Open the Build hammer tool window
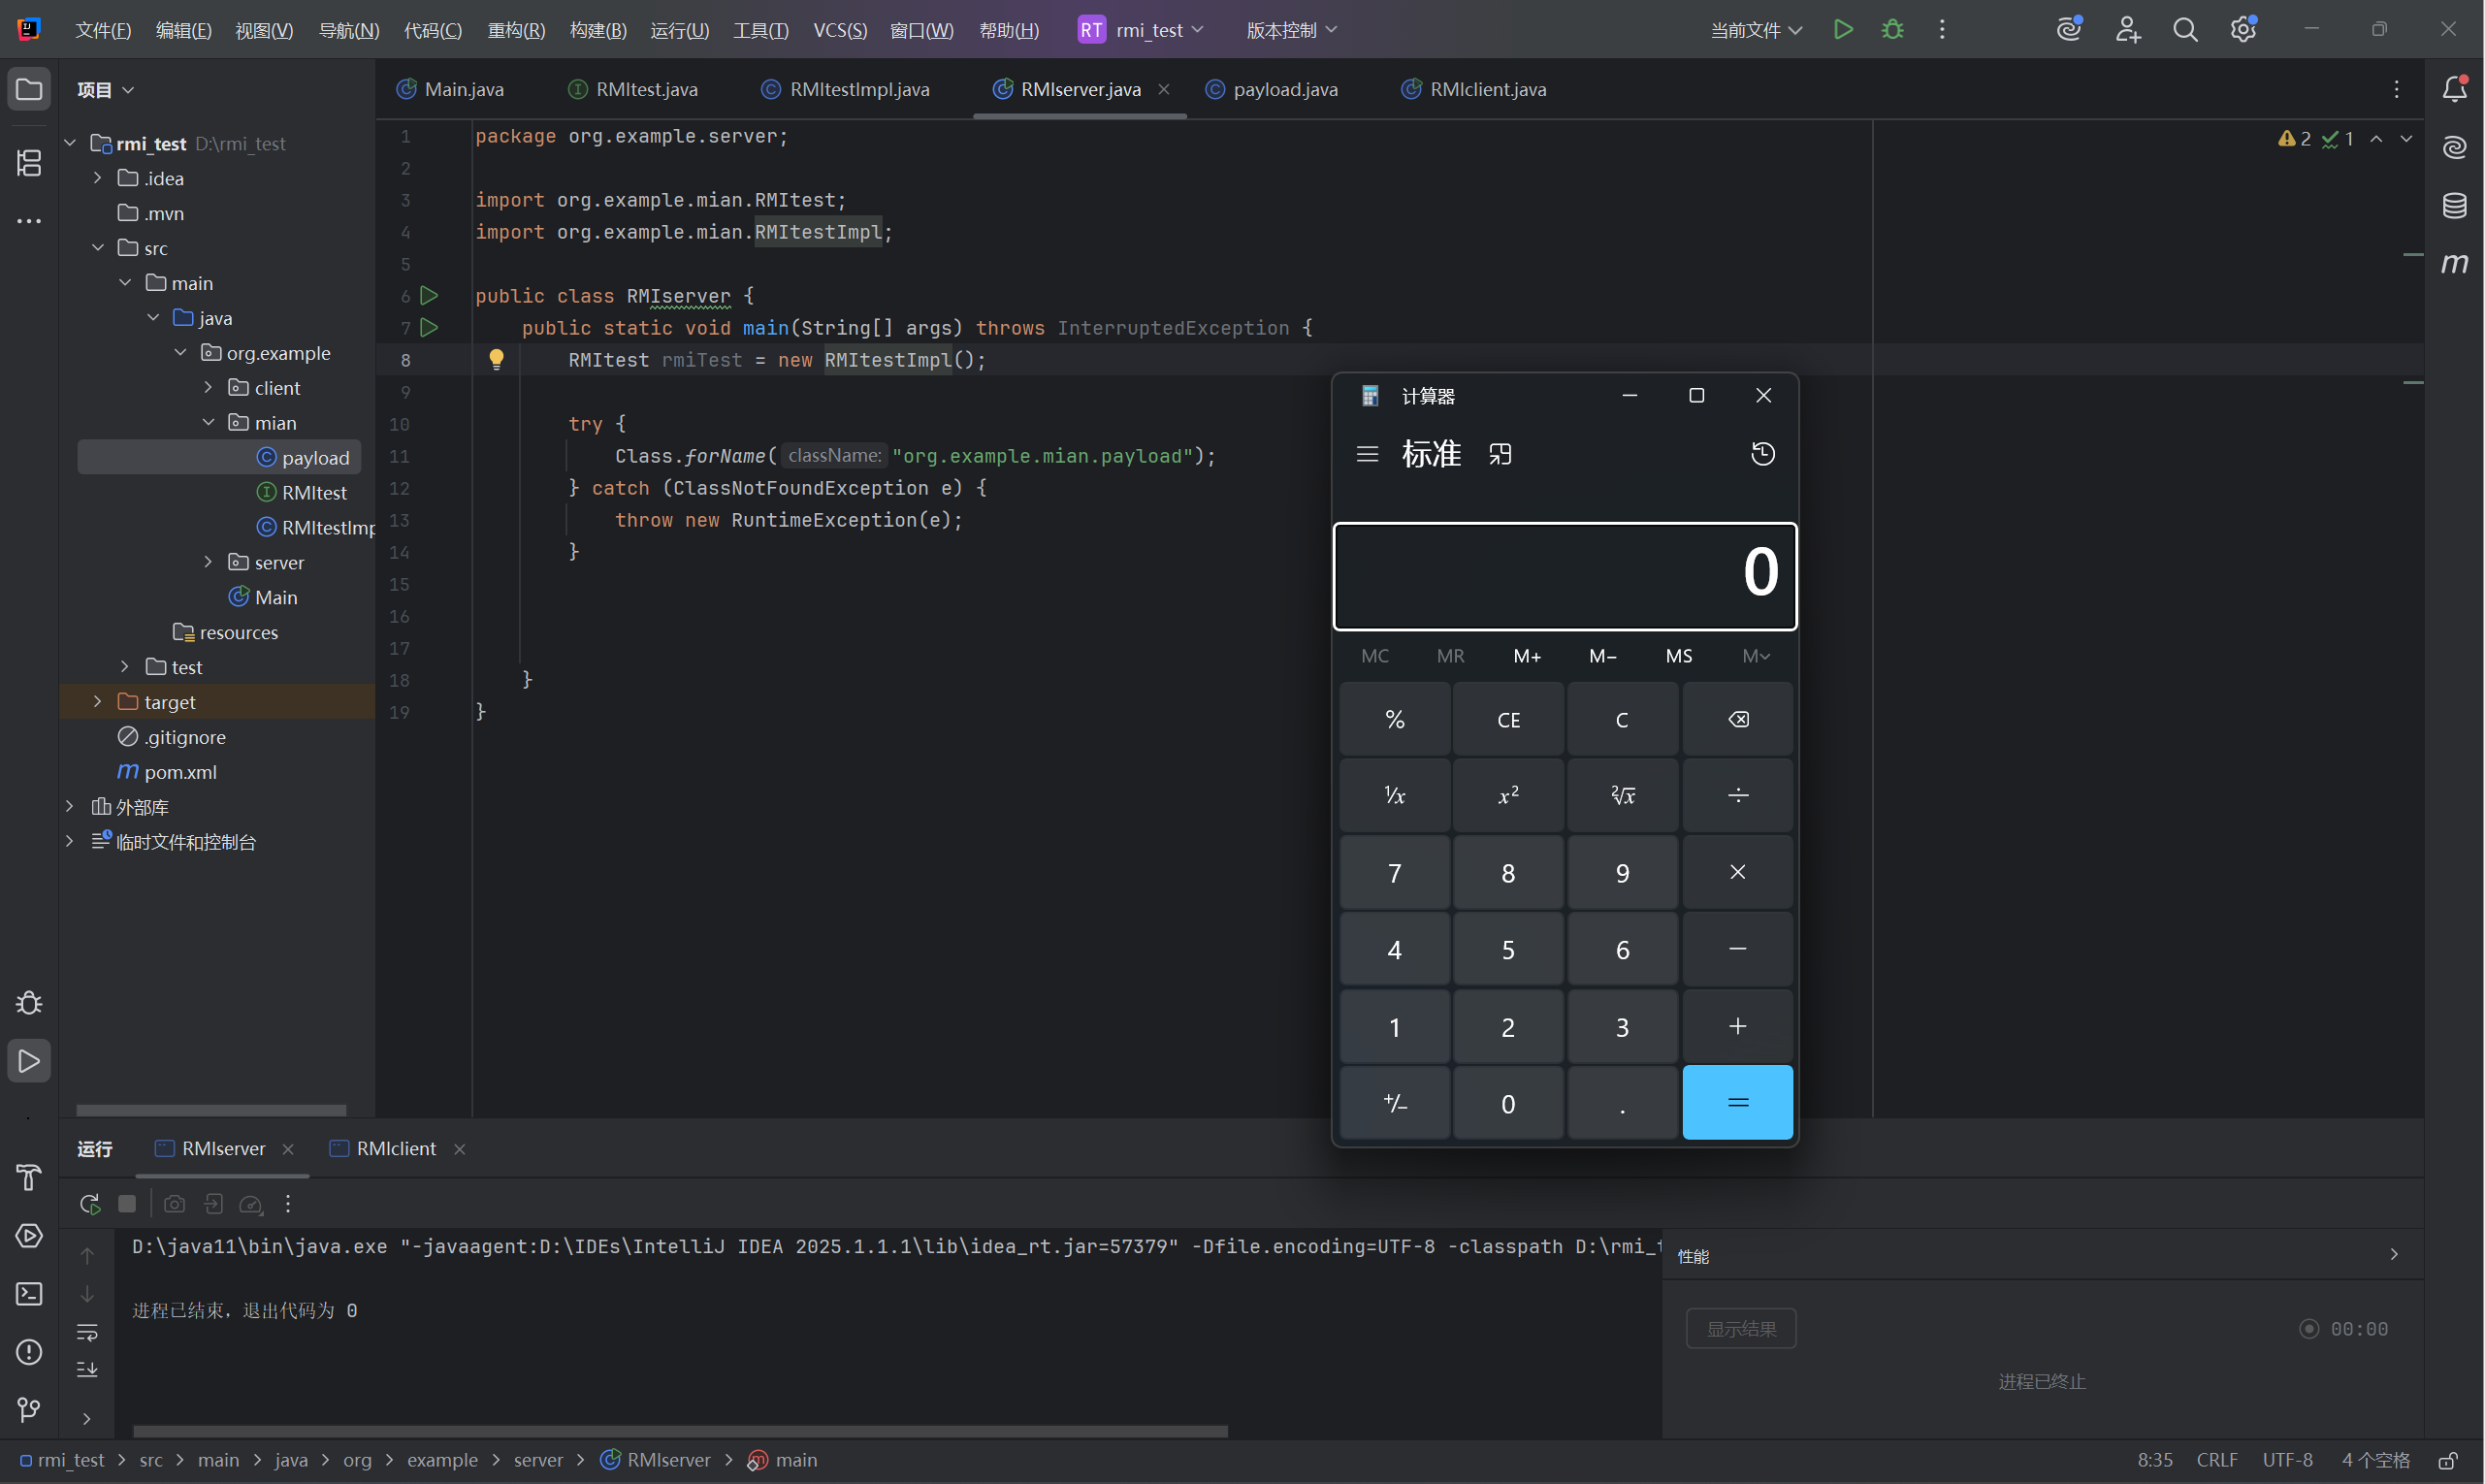Screen dimensions: 2485x1484 click(x=29, y=1178)
